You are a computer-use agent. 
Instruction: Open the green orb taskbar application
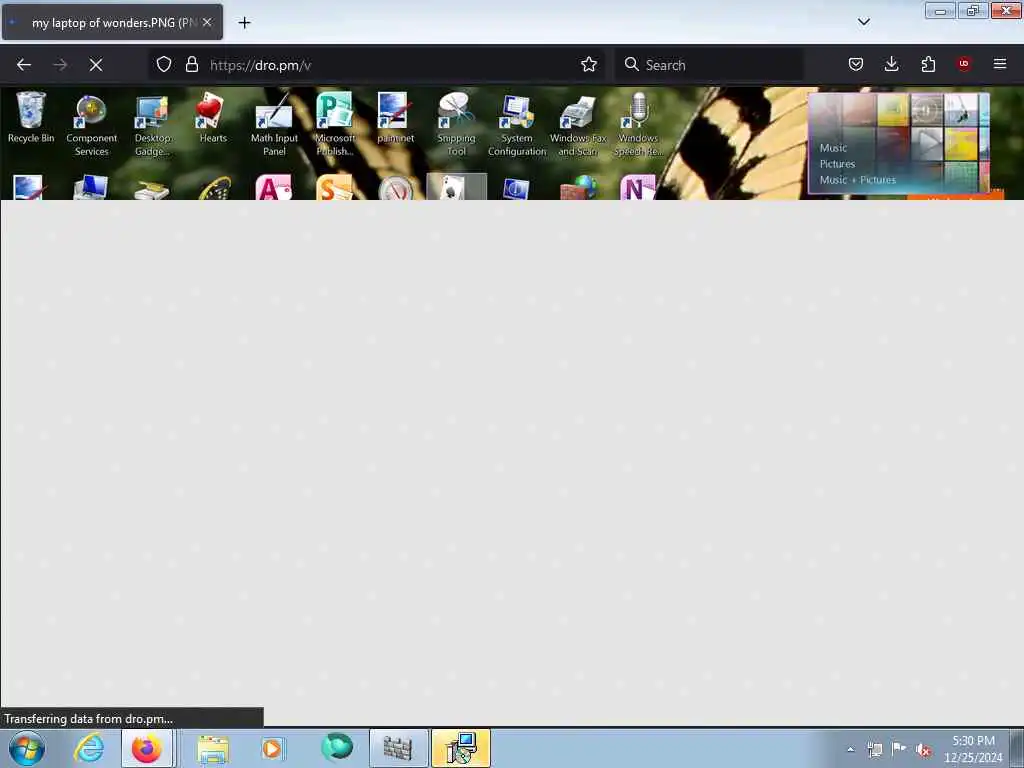(x=337, y=747)
